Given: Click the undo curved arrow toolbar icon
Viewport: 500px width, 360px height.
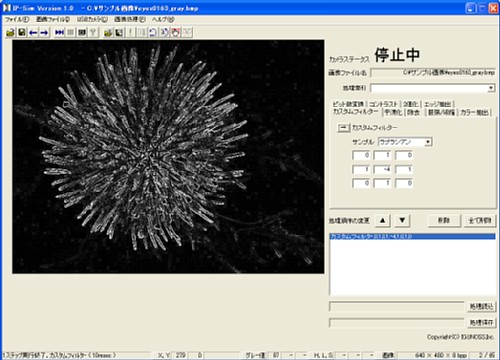Looking at the screenshot, I should [153, 32].
